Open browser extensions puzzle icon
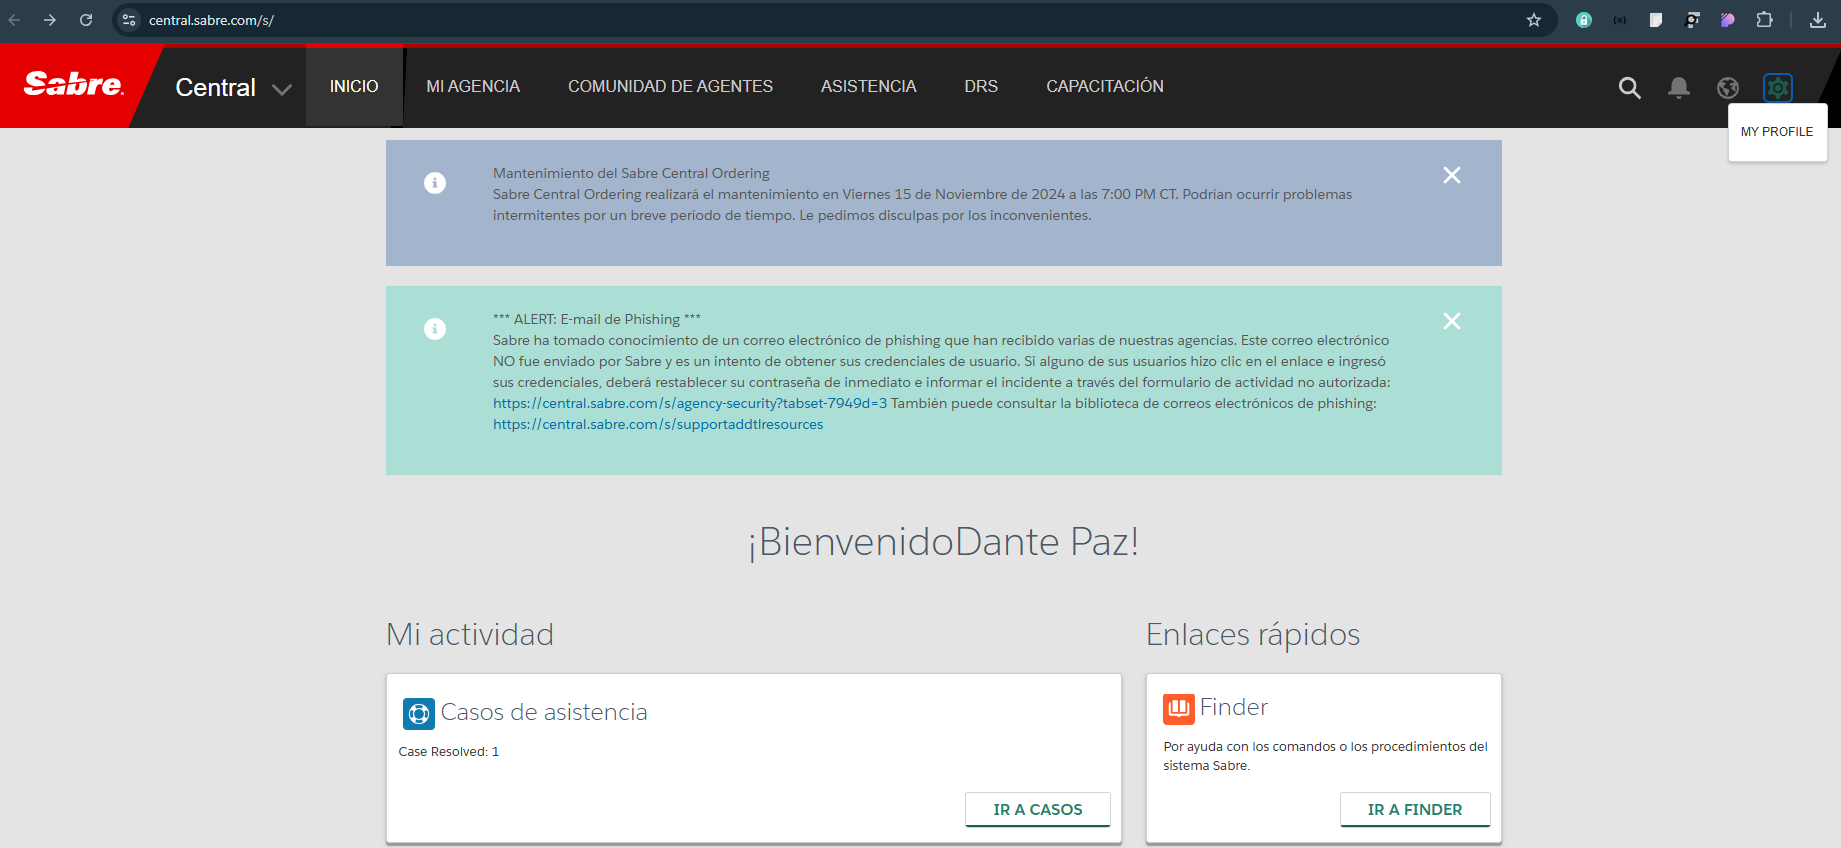Viewport: 1841px width, 848px height. [x=1764, y=20]
